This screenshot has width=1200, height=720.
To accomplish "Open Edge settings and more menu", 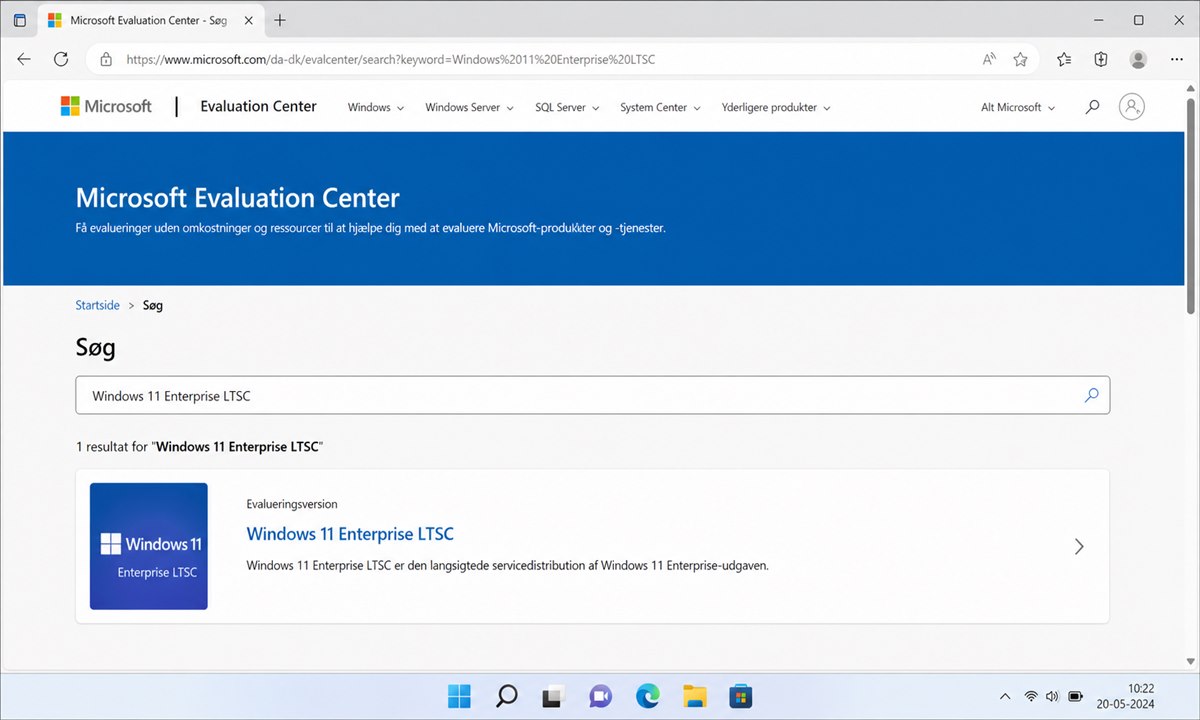I will click(1175, 59).
